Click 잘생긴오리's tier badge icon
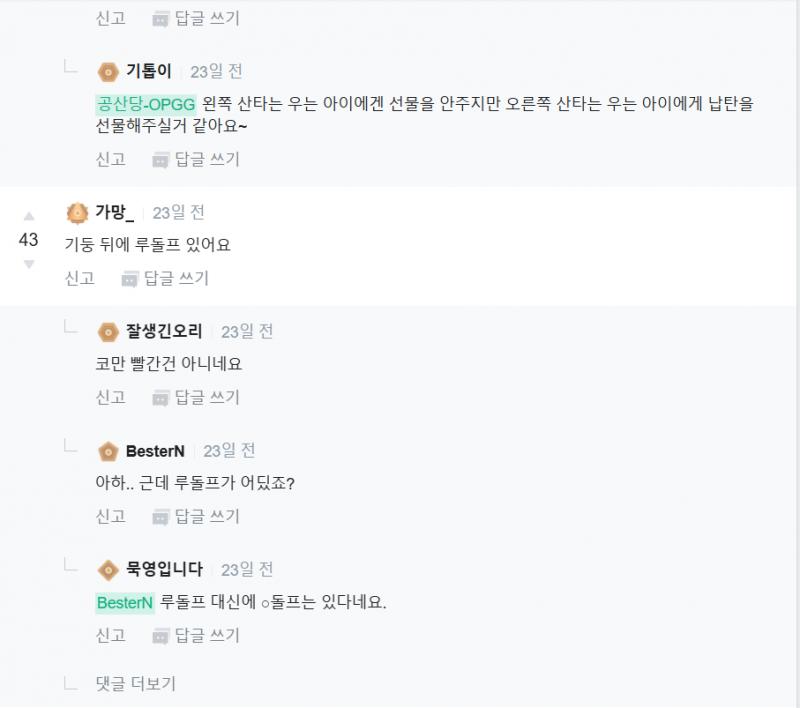This screenshot has width=800, height=708. coord(108,332)
